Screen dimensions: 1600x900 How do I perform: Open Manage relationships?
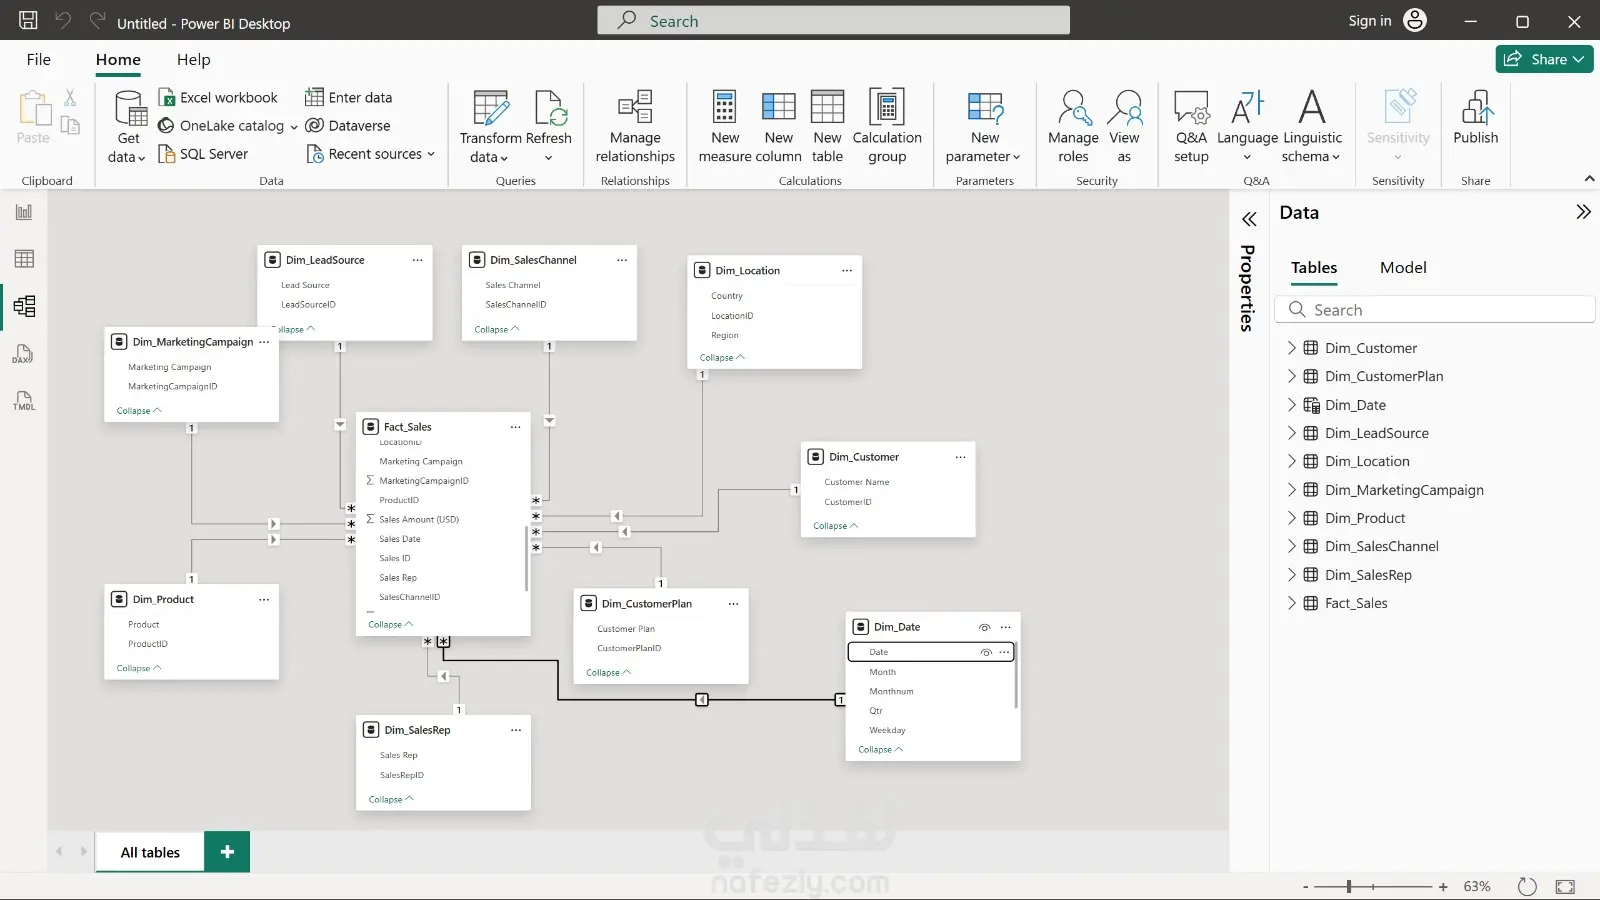tap(635, 126)
